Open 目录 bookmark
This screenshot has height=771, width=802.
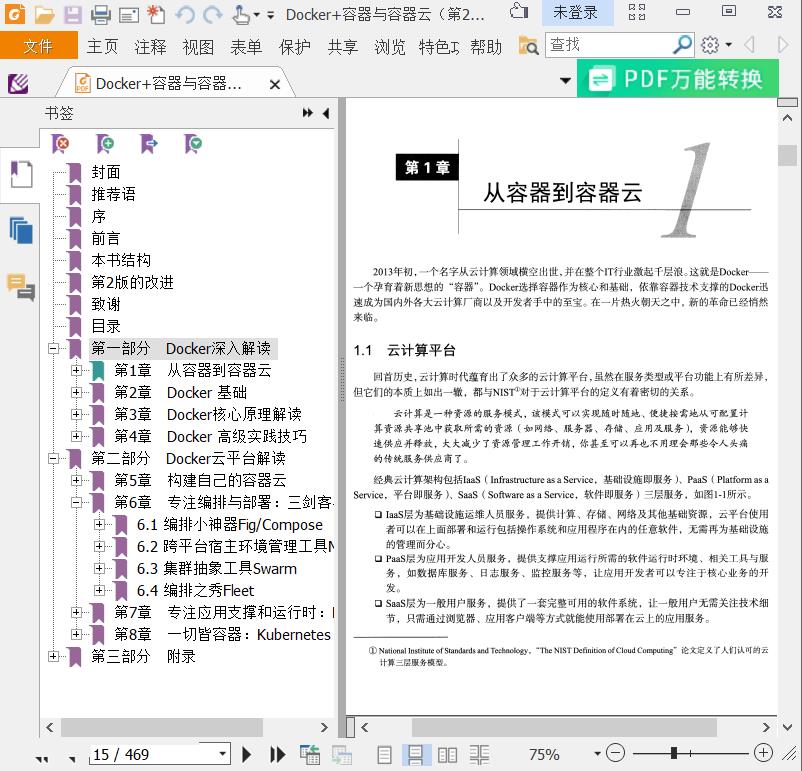[x=105, y=326]
